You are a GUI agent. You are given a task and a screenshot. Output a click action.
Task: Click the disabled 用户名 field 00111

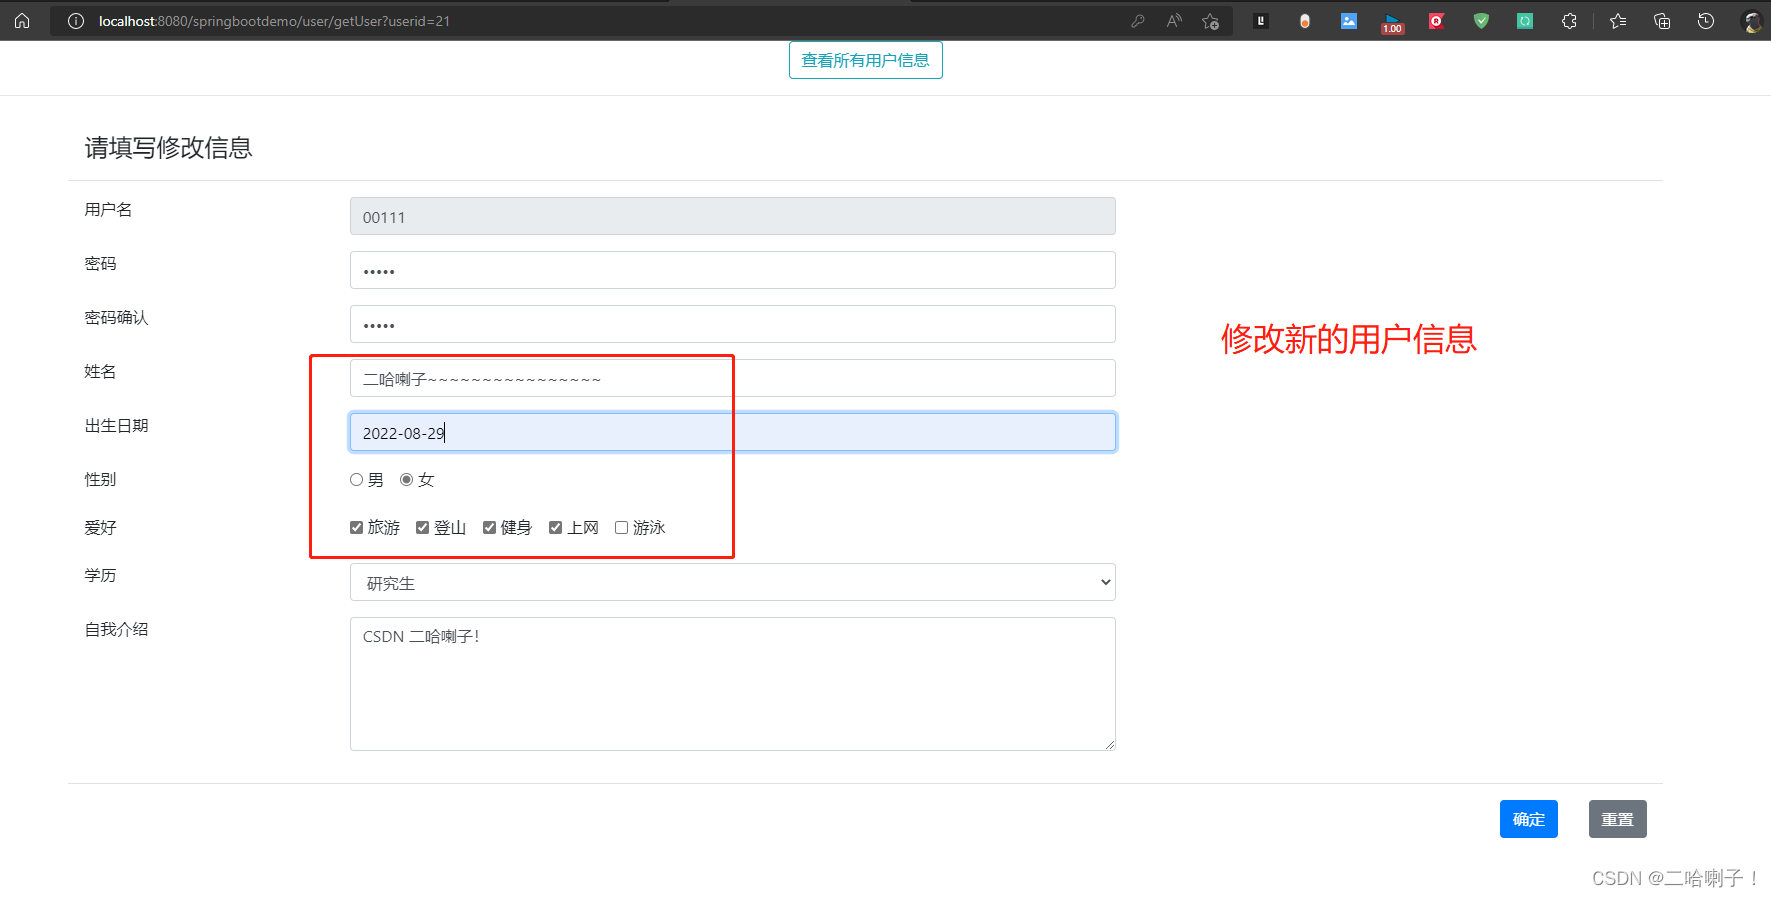[732, 216]
